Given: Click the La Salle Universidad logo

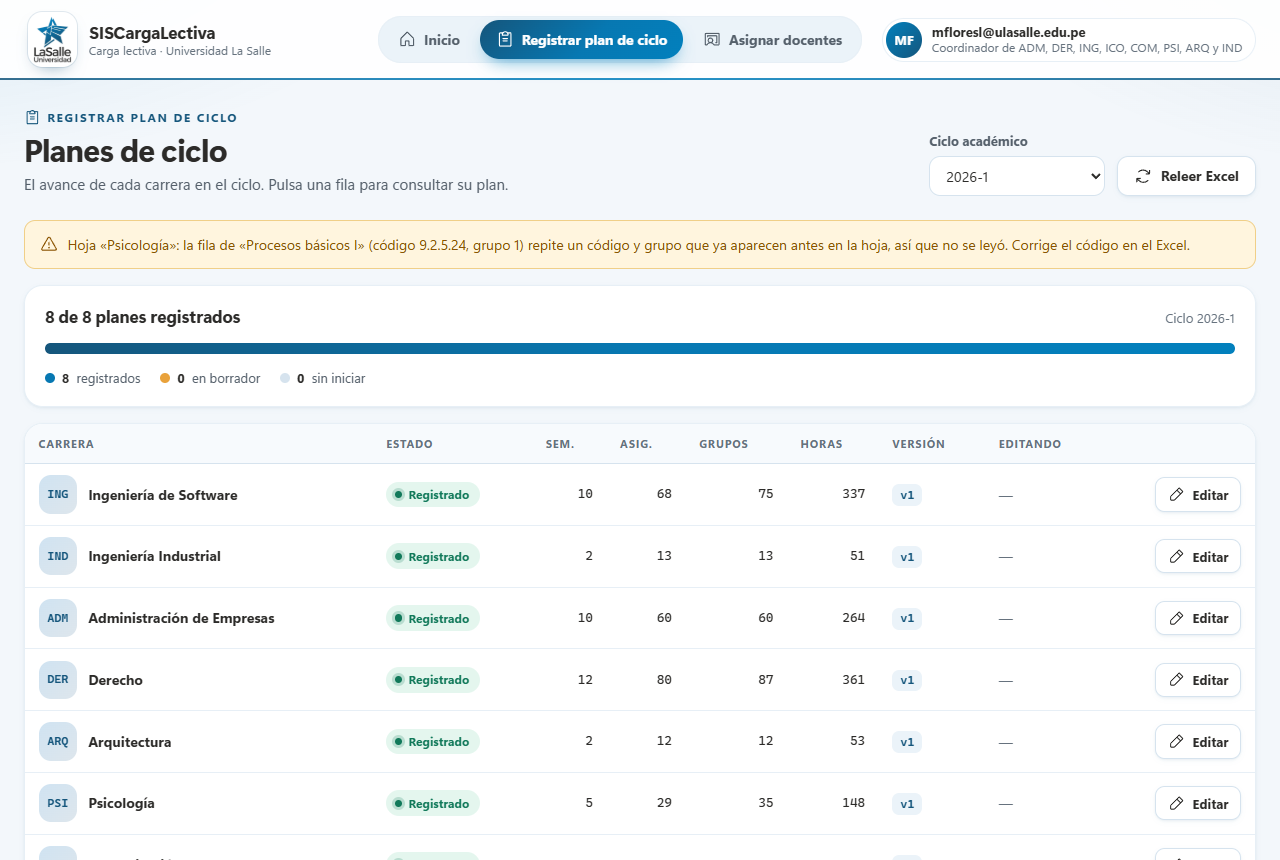Looking at the screenshot, I should 52,40.
